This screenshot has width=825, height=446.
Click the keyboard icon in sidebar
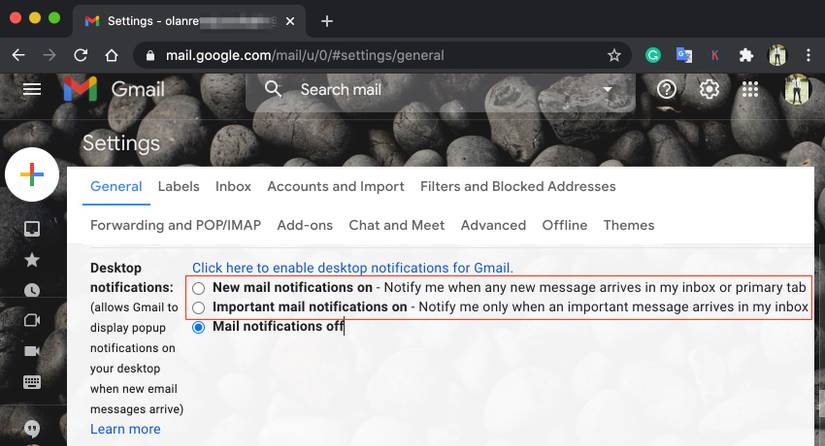click(32, 382)
